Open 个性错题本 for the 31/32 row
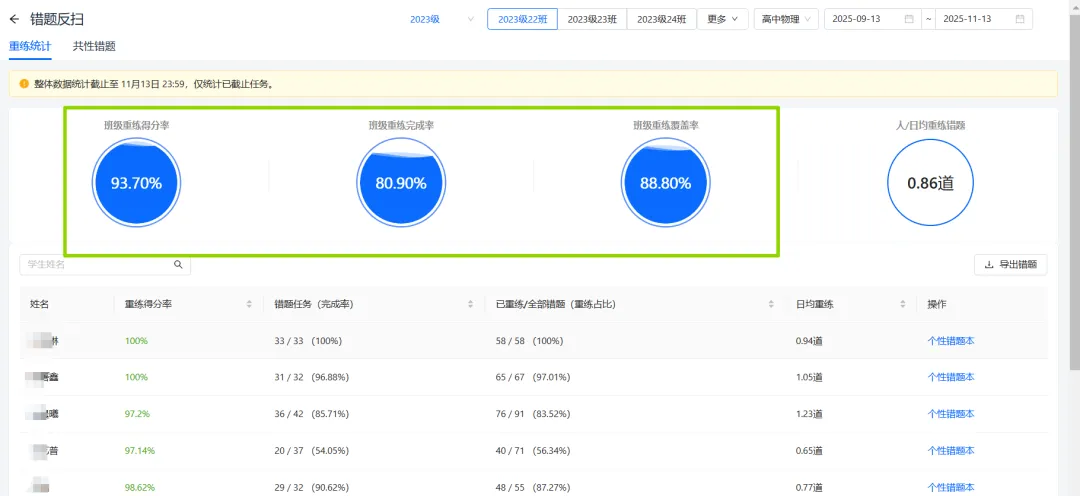The width and height of the screenshot is (1080, 496). (x=951, y=377)
